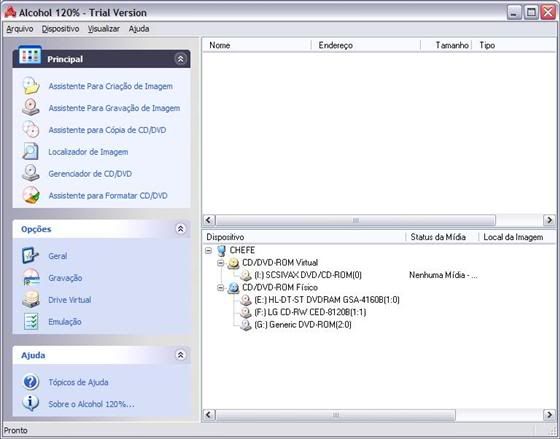Image resolution: width=560 pixels, height=439 pixels.
Task: Collapse the Principal panel with chevron
Action: pos(180,59)
